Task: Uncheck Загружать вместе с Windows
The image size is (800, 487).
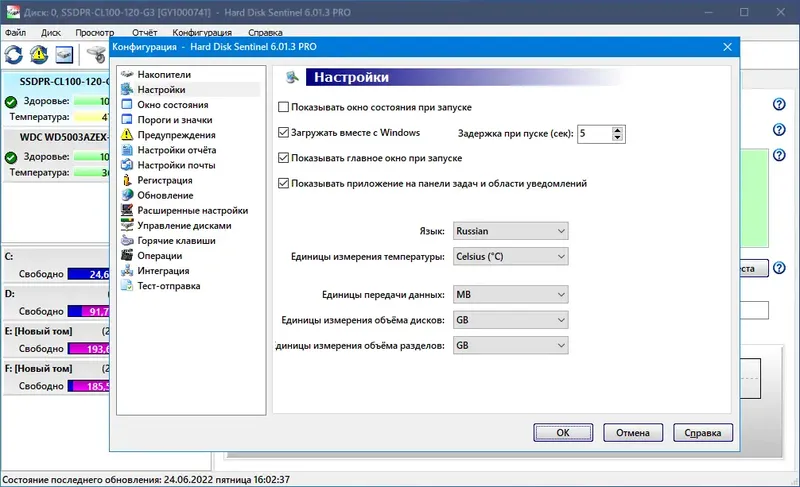Action: point(283,133)
